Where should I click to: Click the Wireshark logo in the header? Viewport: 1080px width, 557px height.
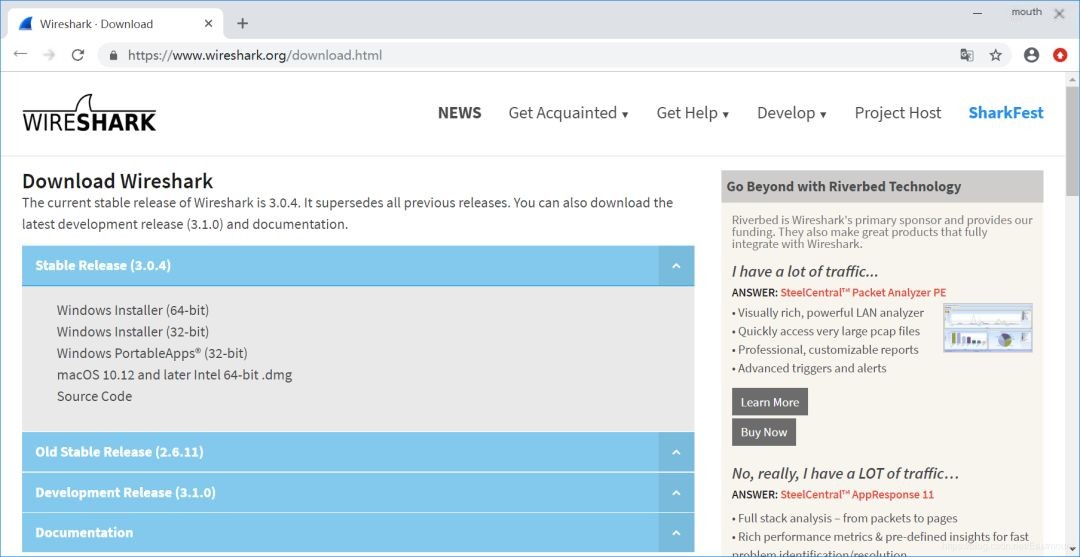pos(89,113)
